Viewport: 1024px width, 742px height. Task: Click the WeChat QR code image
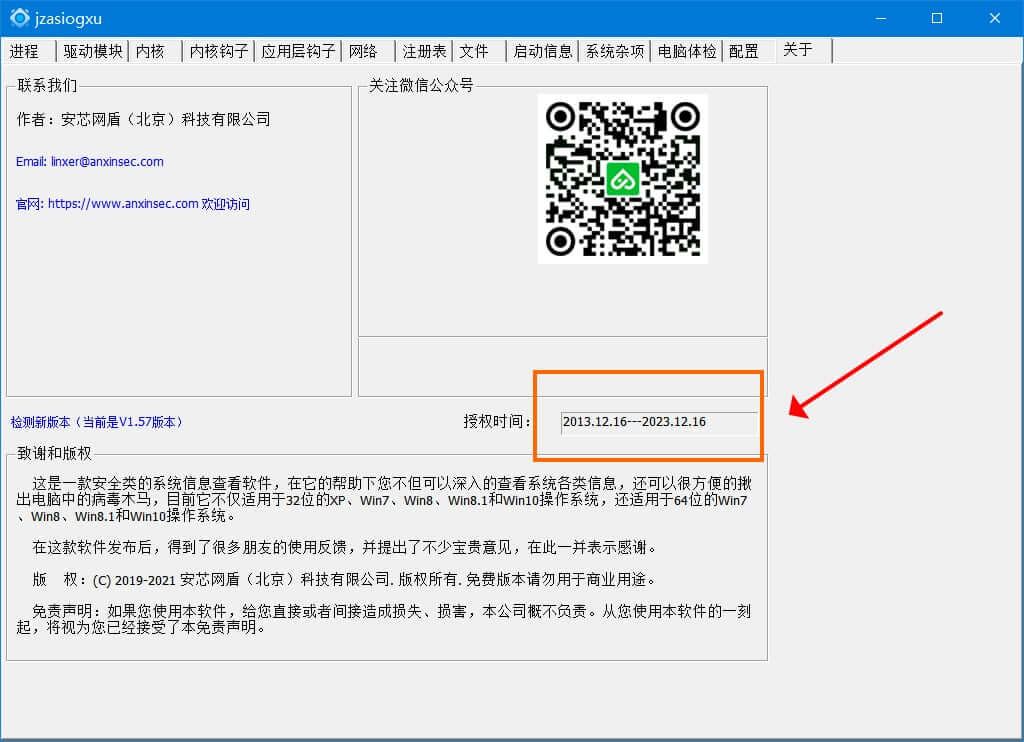(x=622, y=179)
